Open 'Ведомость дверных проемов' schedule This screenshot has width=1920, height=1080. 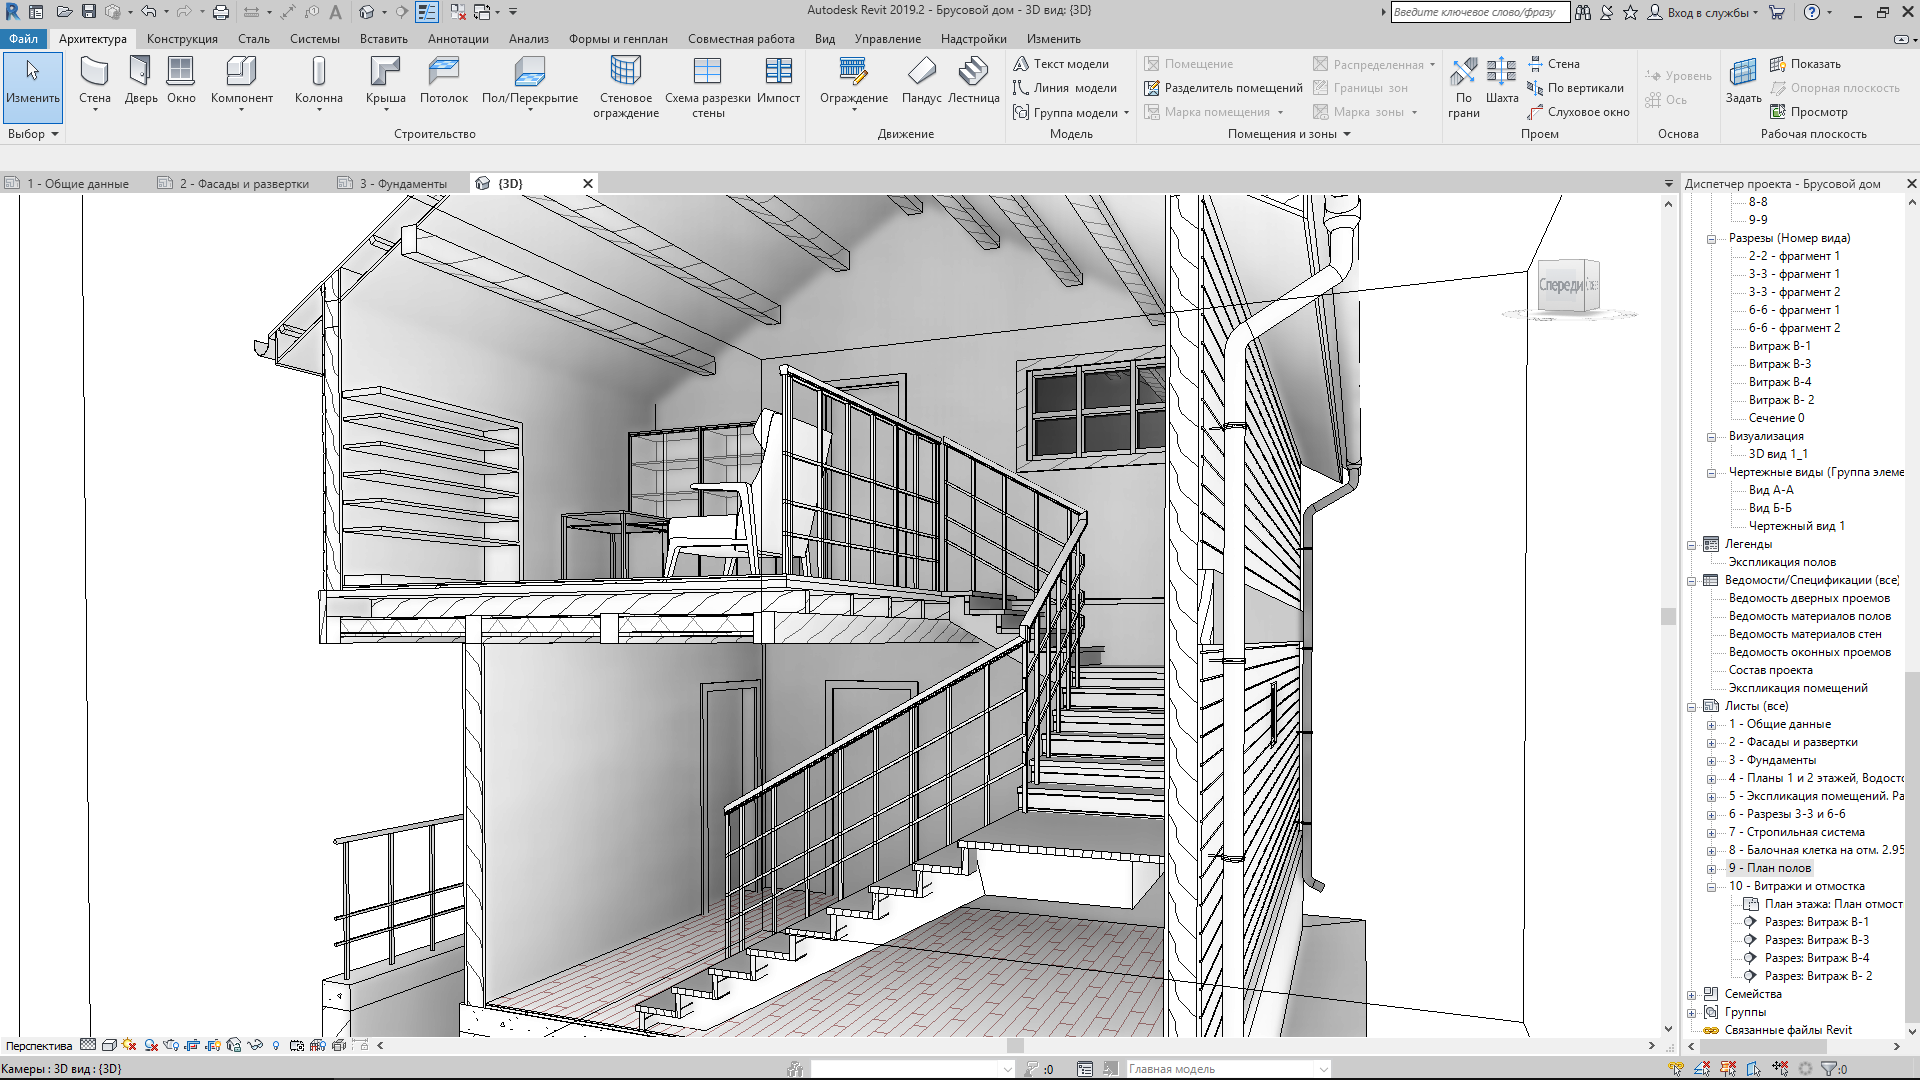pos(1809,598)
